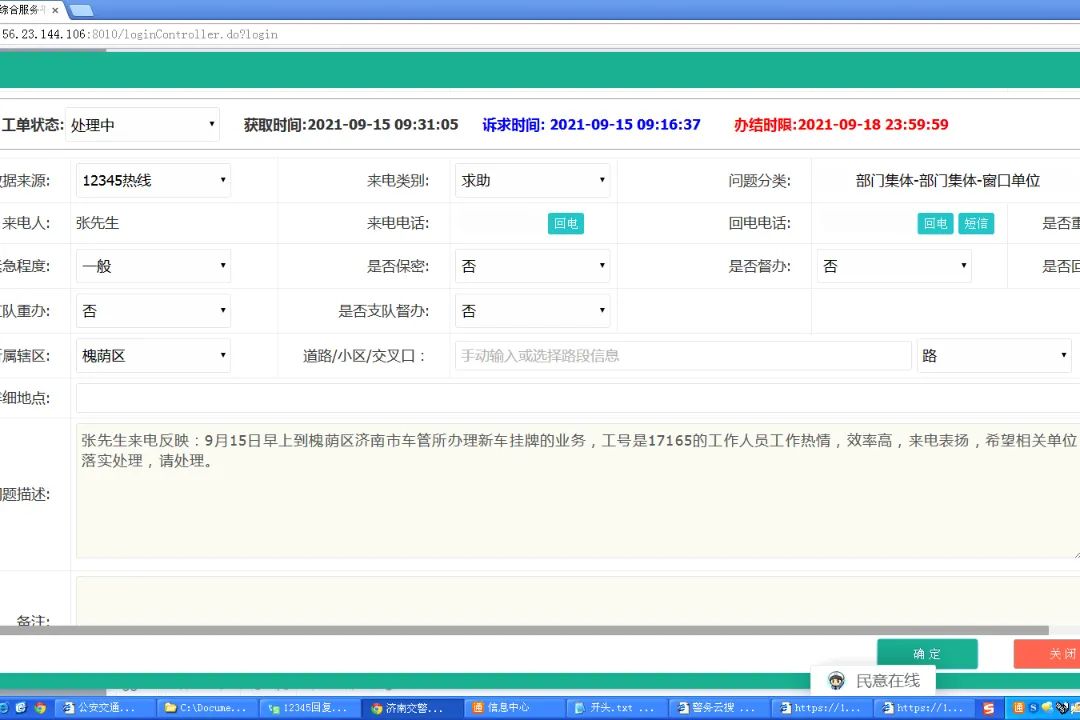Switch to the 济南交警 window on taskbar
Screen dimensions: 1080x720
[x=411, y=708]
